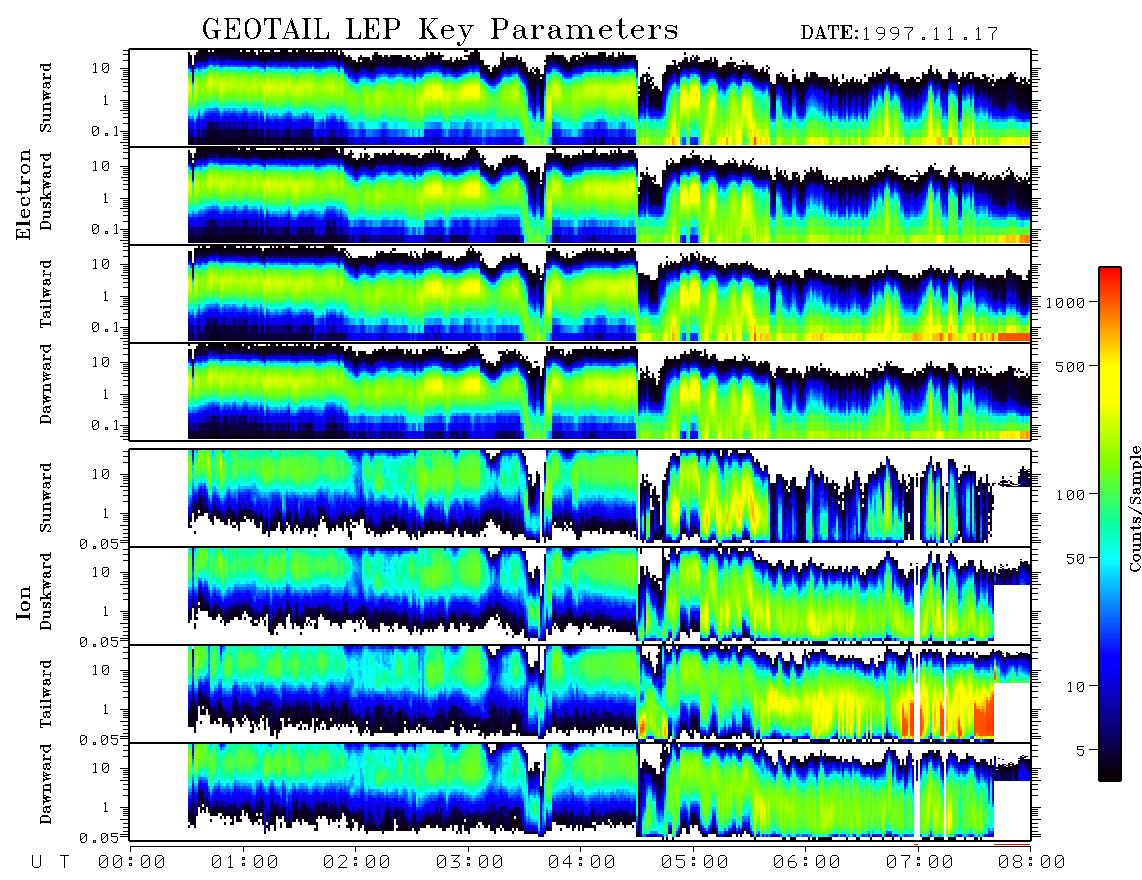The height and width of the screenshot is (880, 1142).
Task: Open the Electron Dawnward spectrogram panel
Action: coord(580,391)
